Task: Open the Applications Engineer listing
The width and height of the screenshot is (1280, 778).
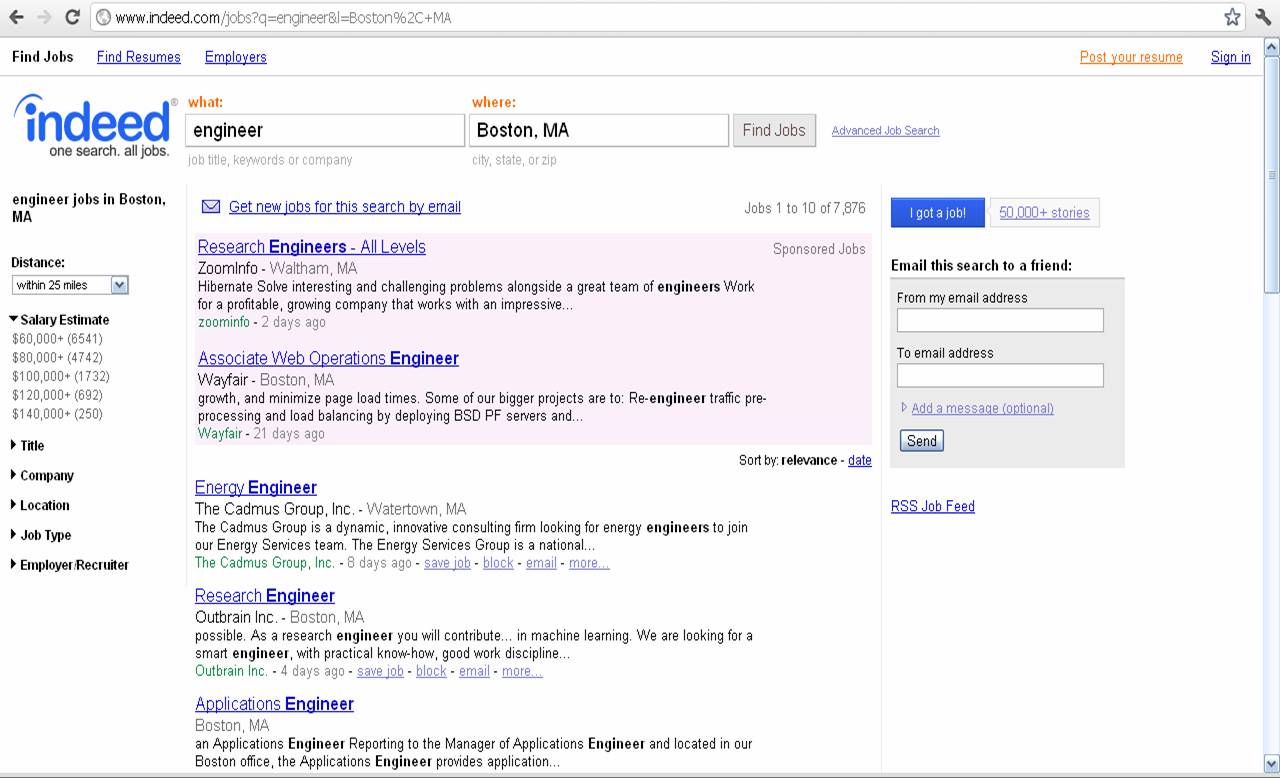Action: [274, 704]
